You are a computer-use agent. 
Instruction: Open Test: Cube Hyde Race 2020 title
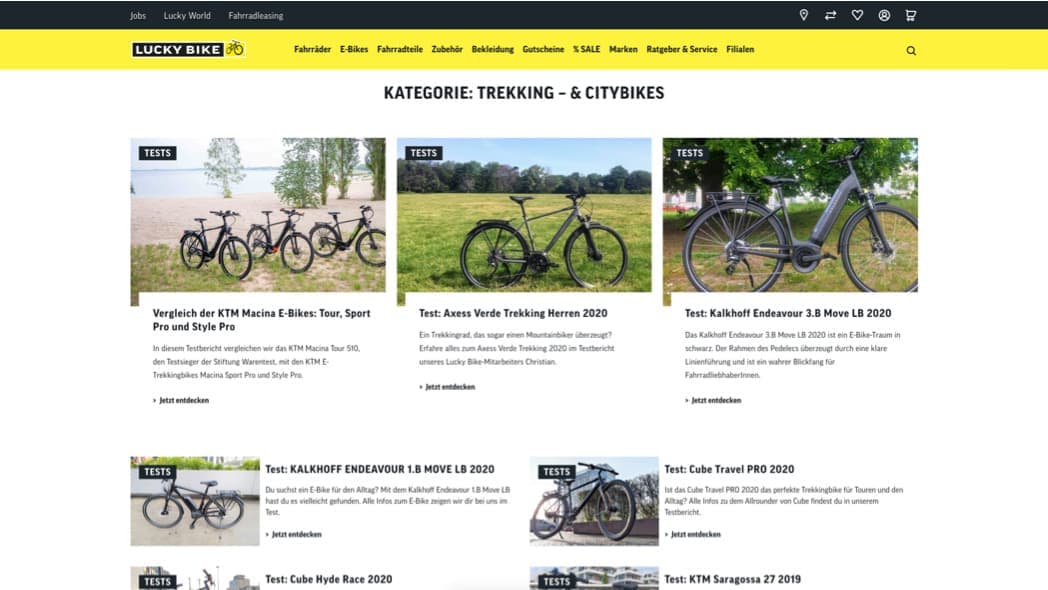(328, 579)
